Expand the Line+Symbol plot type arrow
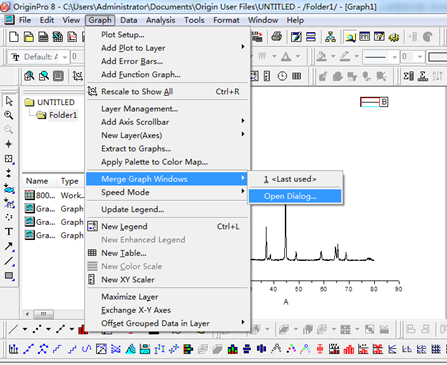 (x=72, y=329)
